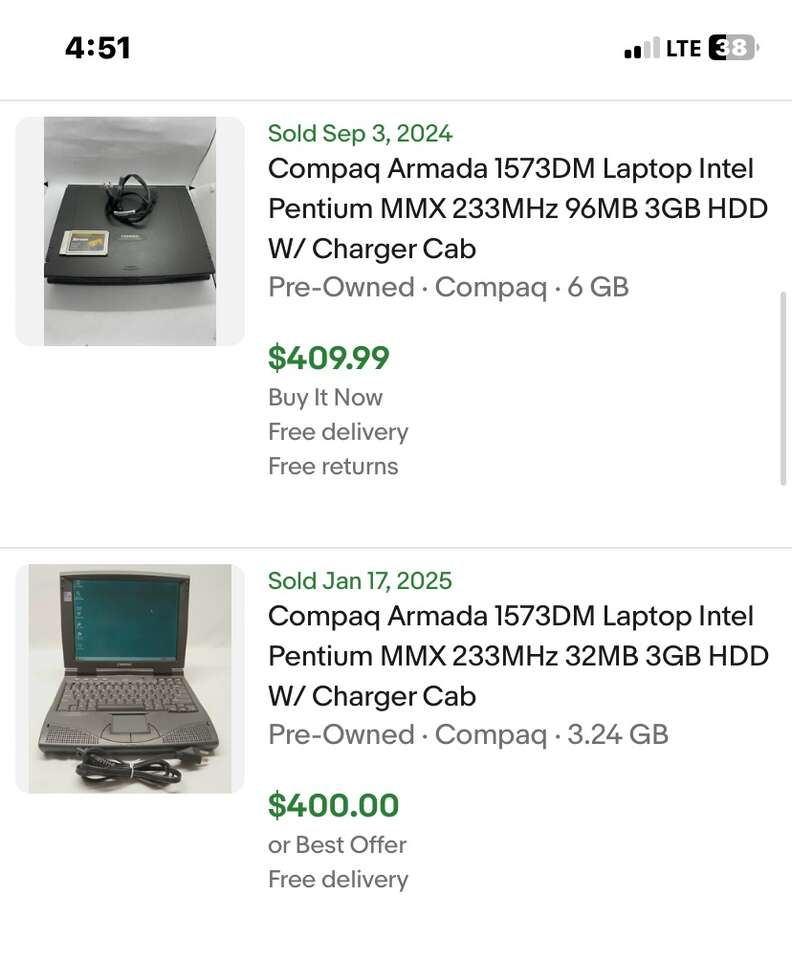The width and height of the screenshot is (792, 960).
Task: Tap Free delivery under the $409.99 listing
Action: (x=338, y=432)
